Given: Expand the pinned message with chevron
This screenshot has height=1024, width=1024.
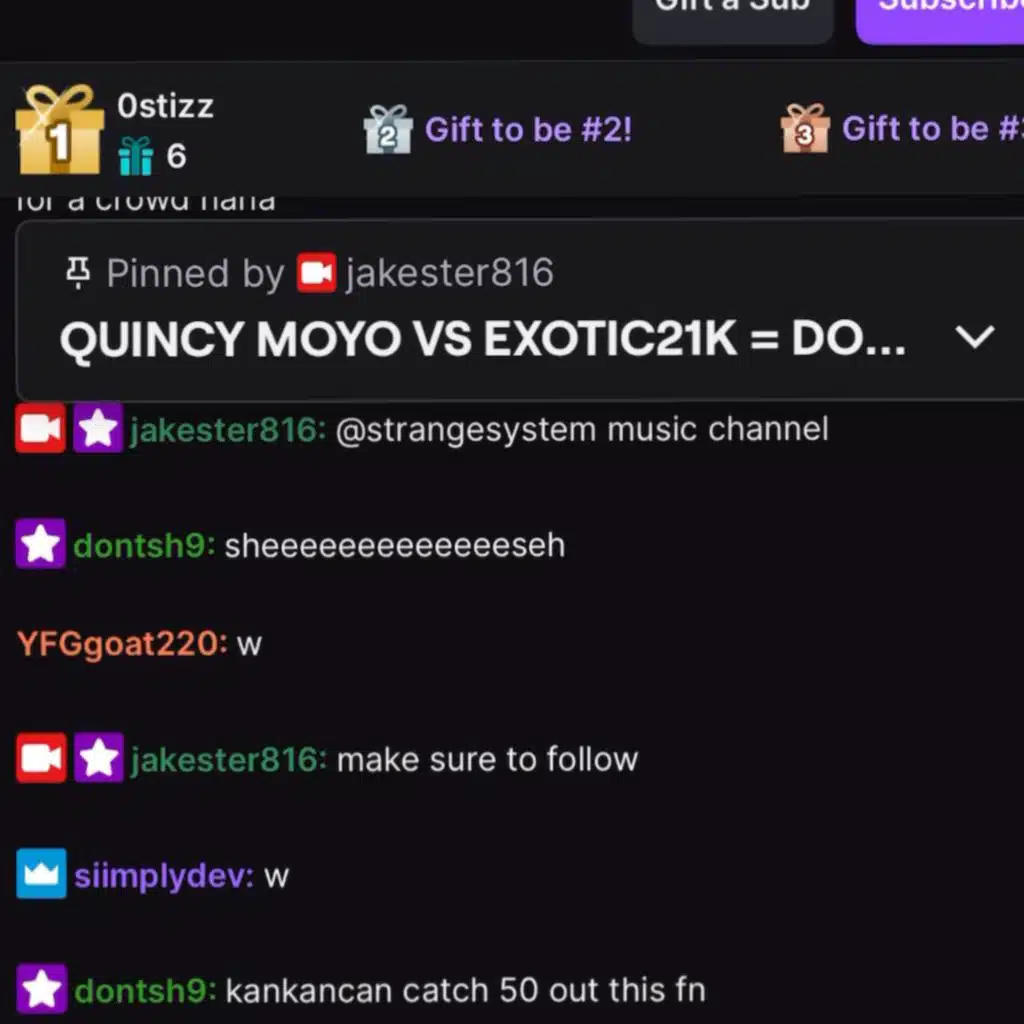Looking at the screenshot, I should (974, 338).
